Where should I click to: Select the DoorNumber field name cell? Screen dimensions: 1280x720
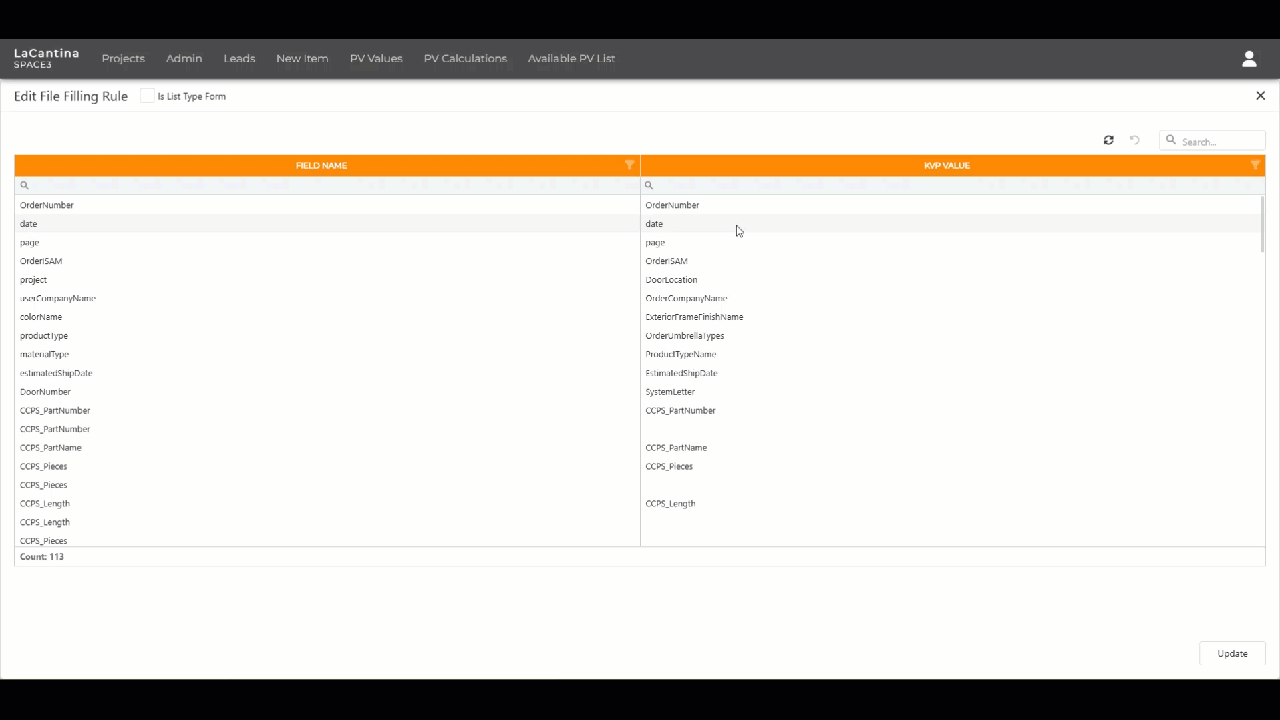click(327, 392)
